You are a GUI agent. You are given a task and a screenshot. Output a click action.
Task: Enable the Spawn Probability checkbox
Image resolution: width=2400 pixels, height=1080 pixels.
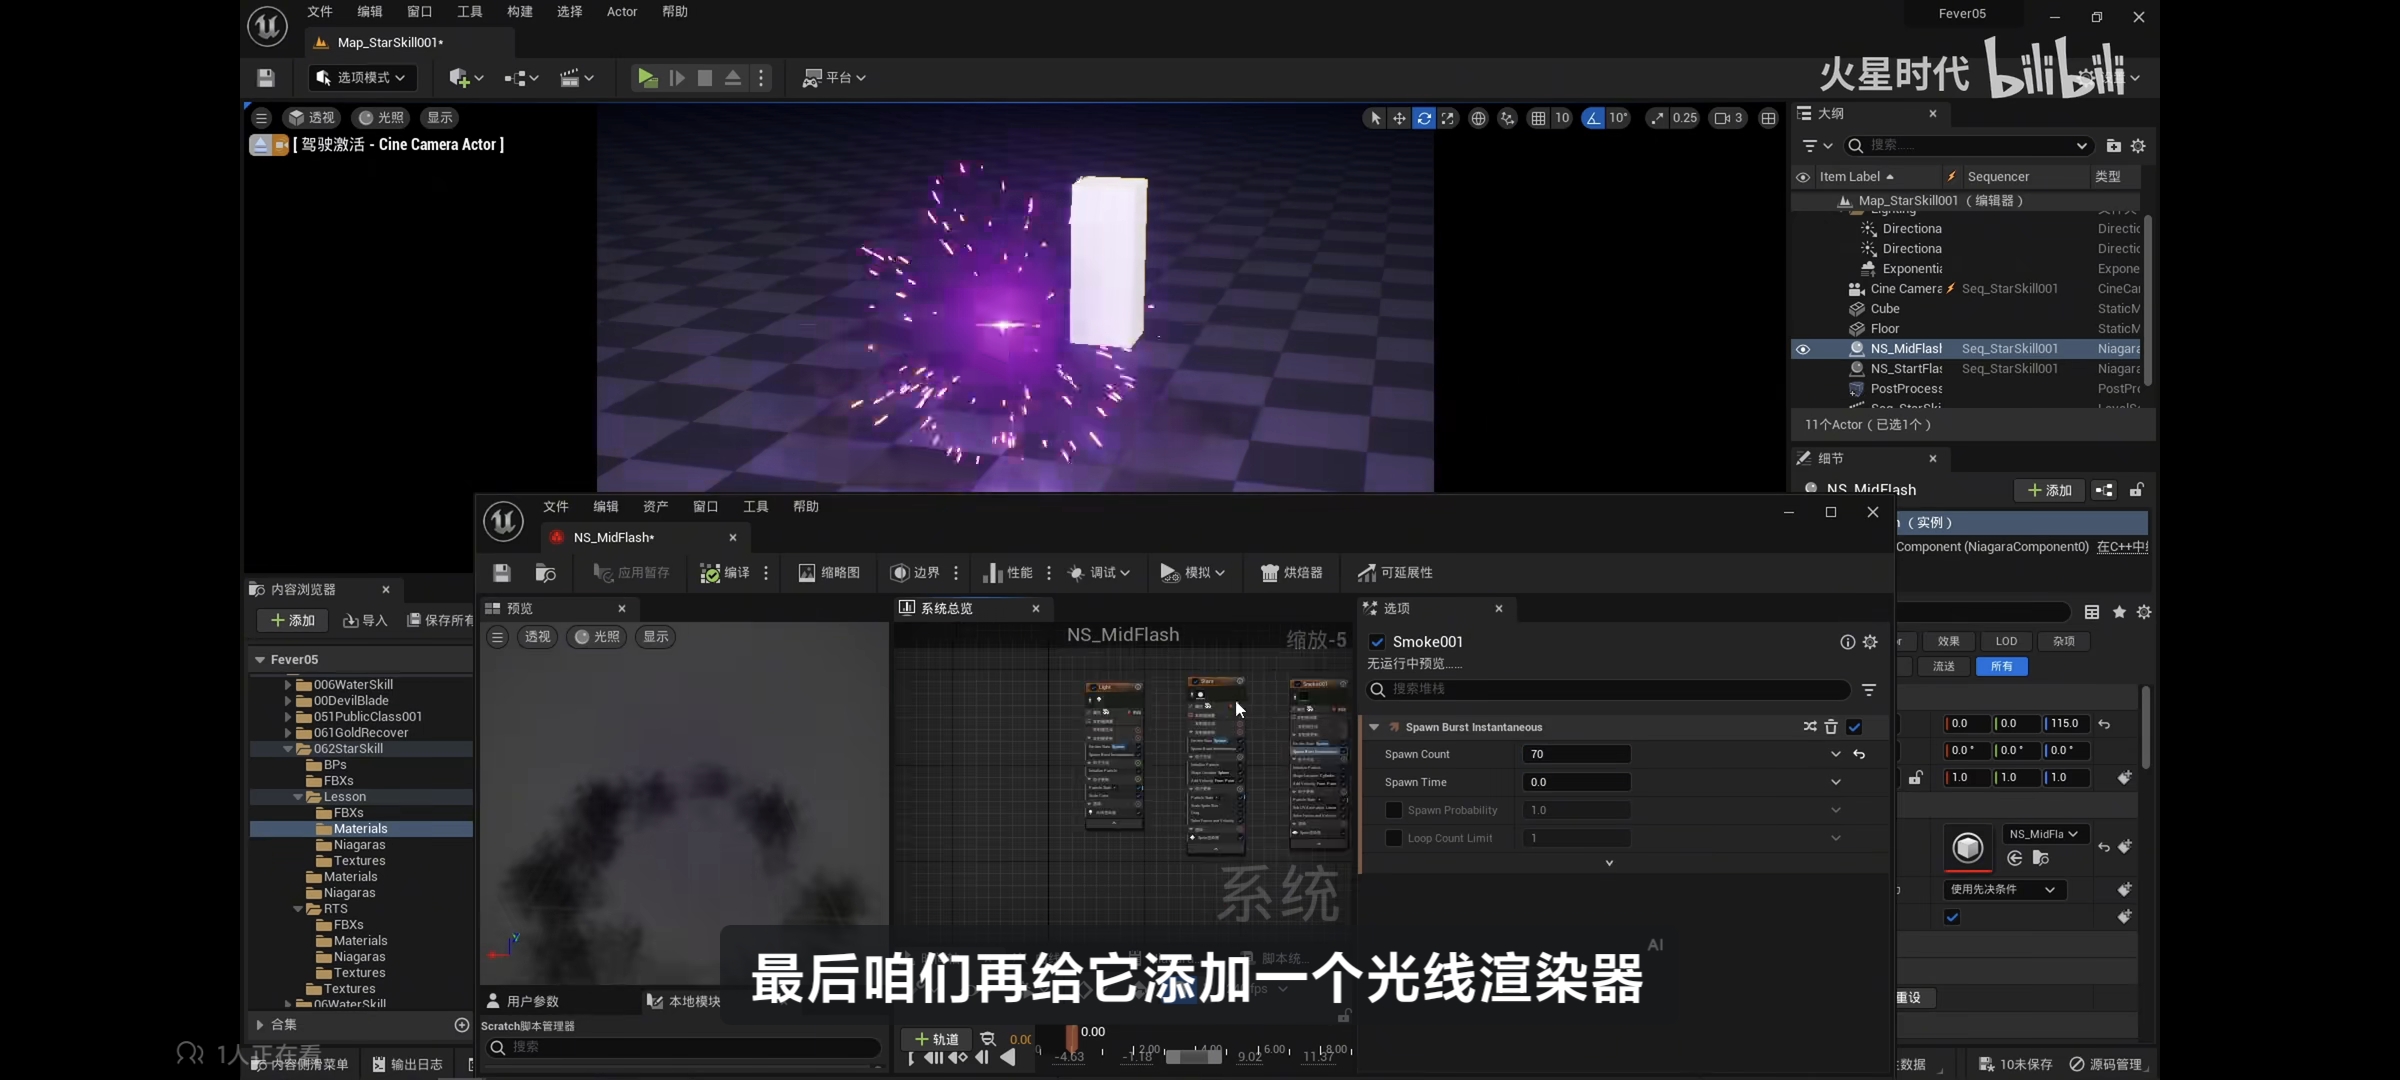(1393, 810)
